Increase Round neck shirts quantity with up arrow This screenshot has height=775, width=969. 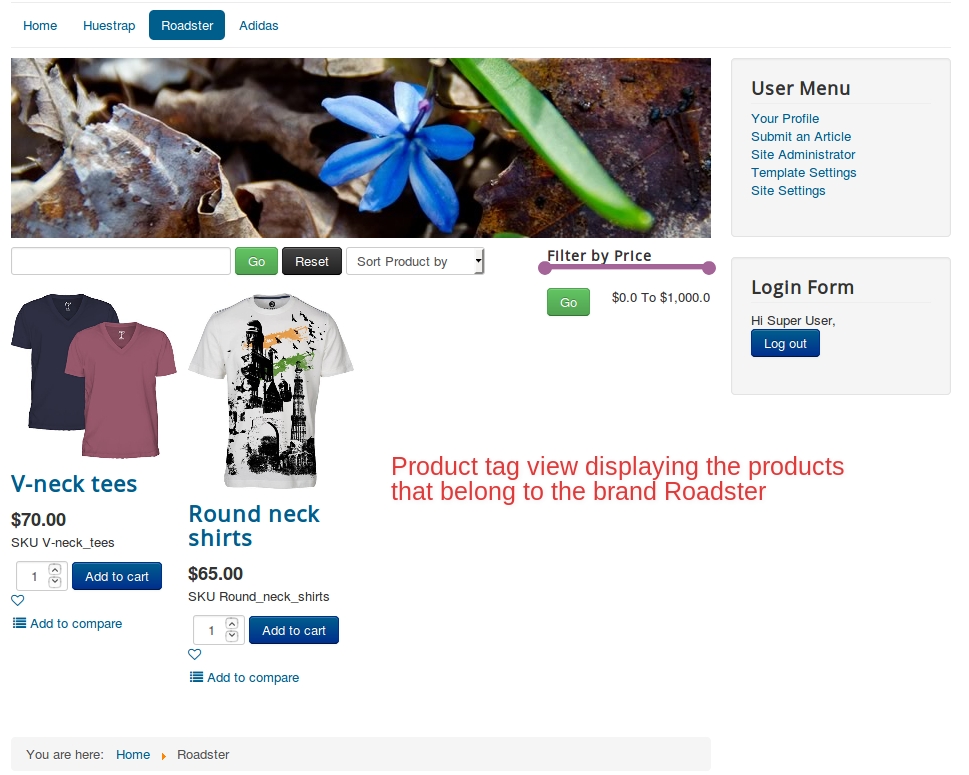point(232,624)
